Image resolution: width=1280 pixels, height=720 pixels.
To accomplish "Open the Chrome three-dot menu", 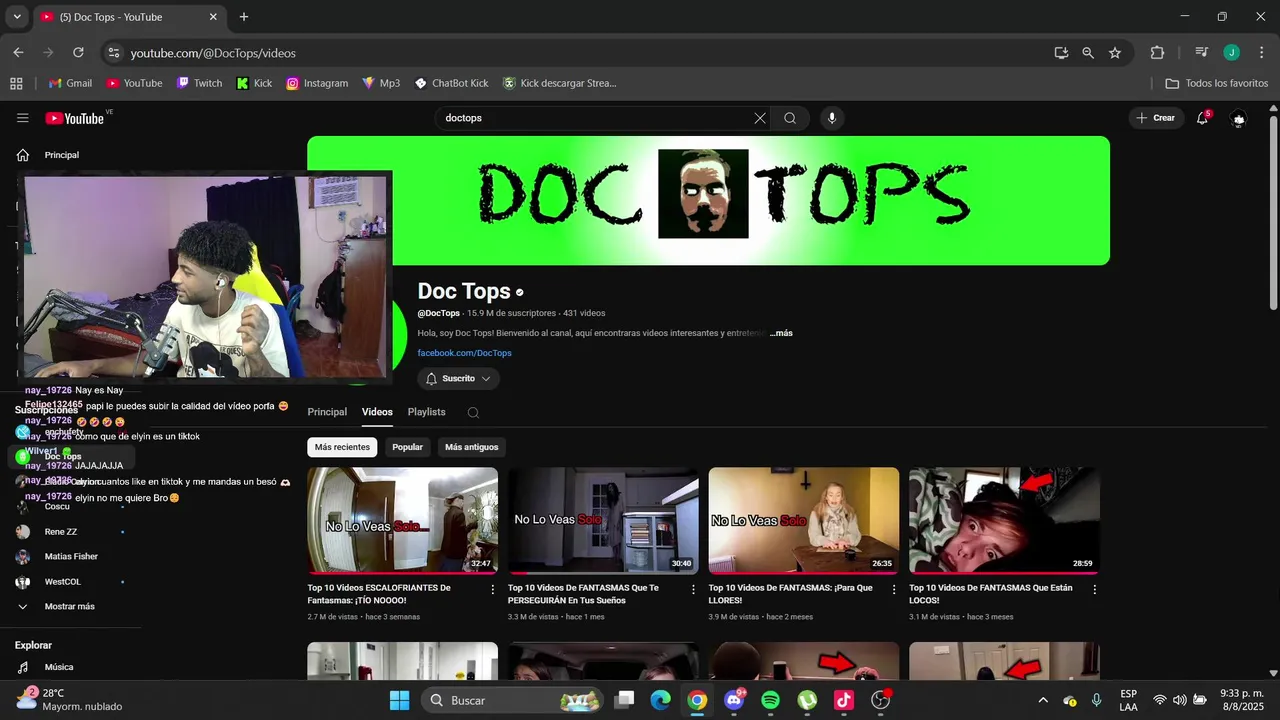I will coord(1261,53).
